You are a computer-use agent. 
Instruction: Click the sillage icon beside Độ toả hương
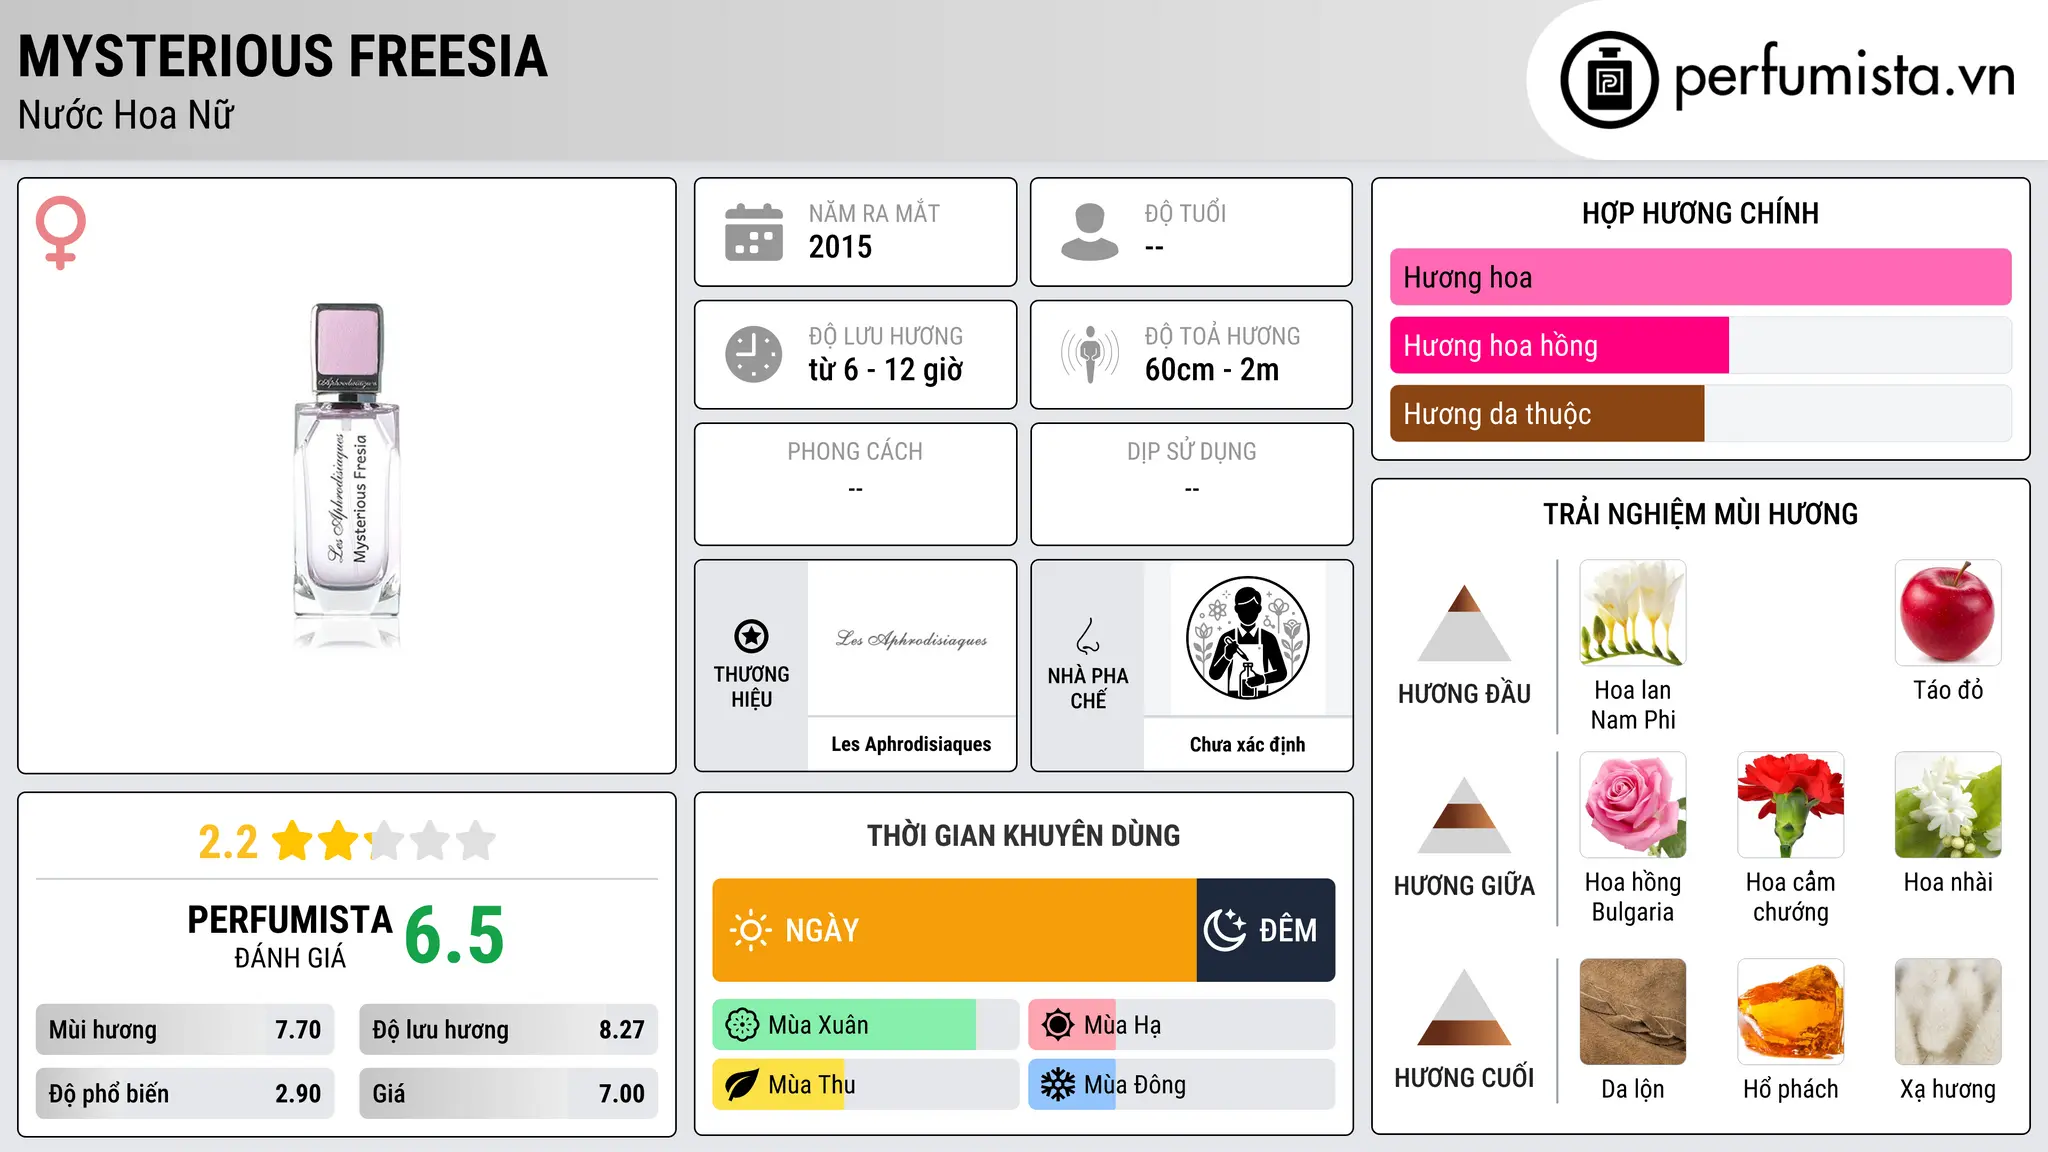(x=1090, y=354)
